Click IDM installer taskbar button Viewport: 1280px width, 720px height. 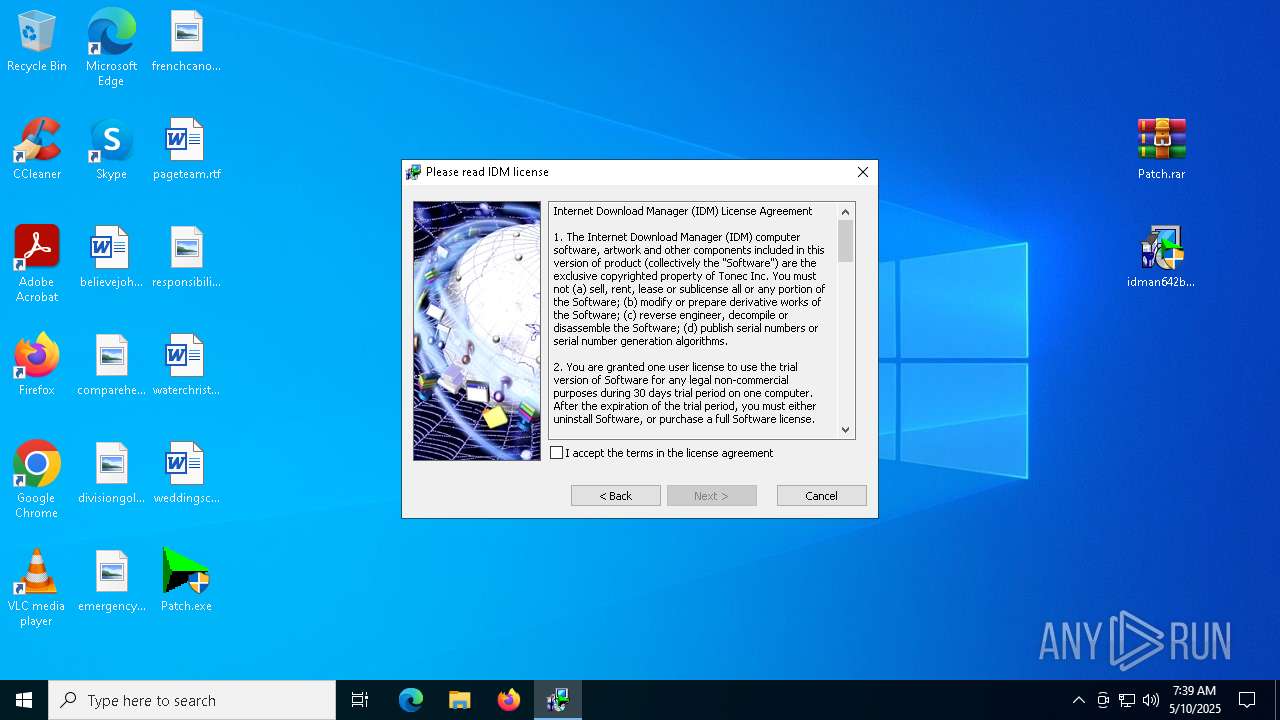[558, 700]
